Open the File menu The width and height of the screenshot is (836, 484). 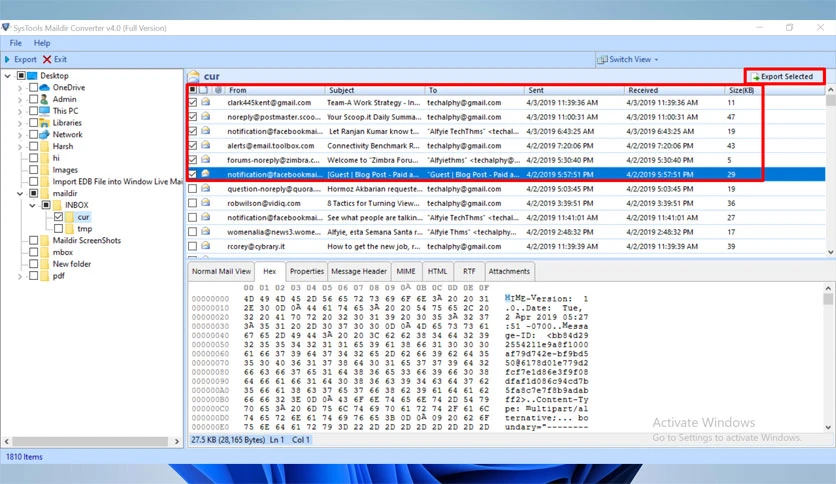(15, 43)
